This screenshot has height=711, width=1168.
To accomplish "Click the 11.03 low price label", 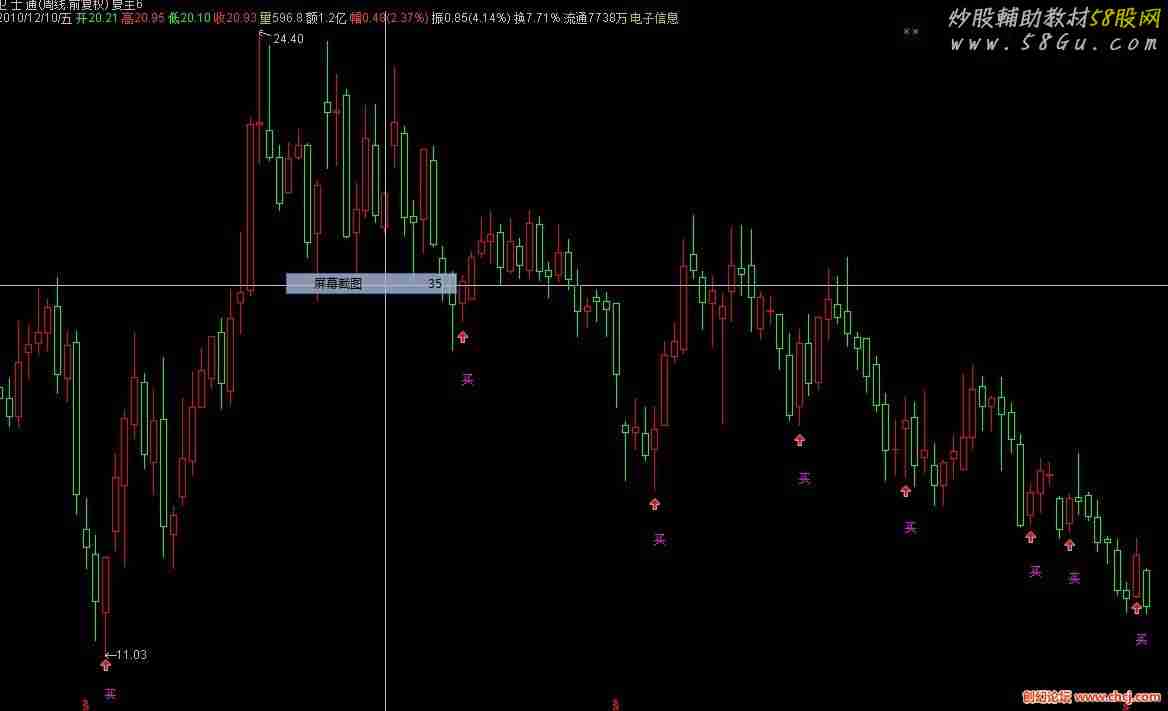I will 132,654.
